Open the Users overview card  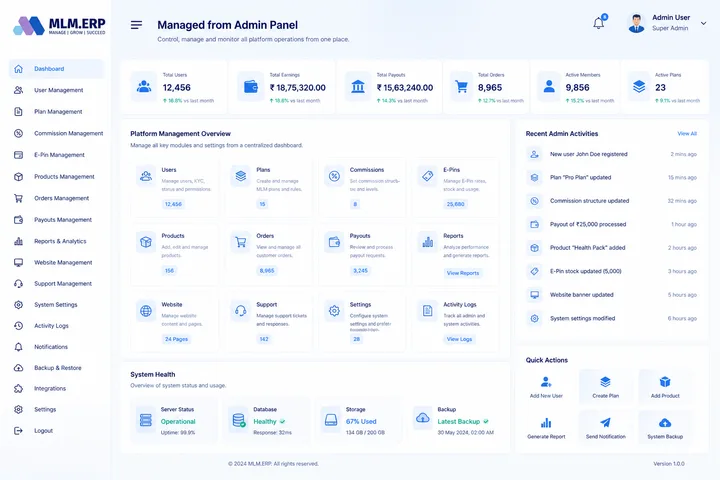click(174, 187)
